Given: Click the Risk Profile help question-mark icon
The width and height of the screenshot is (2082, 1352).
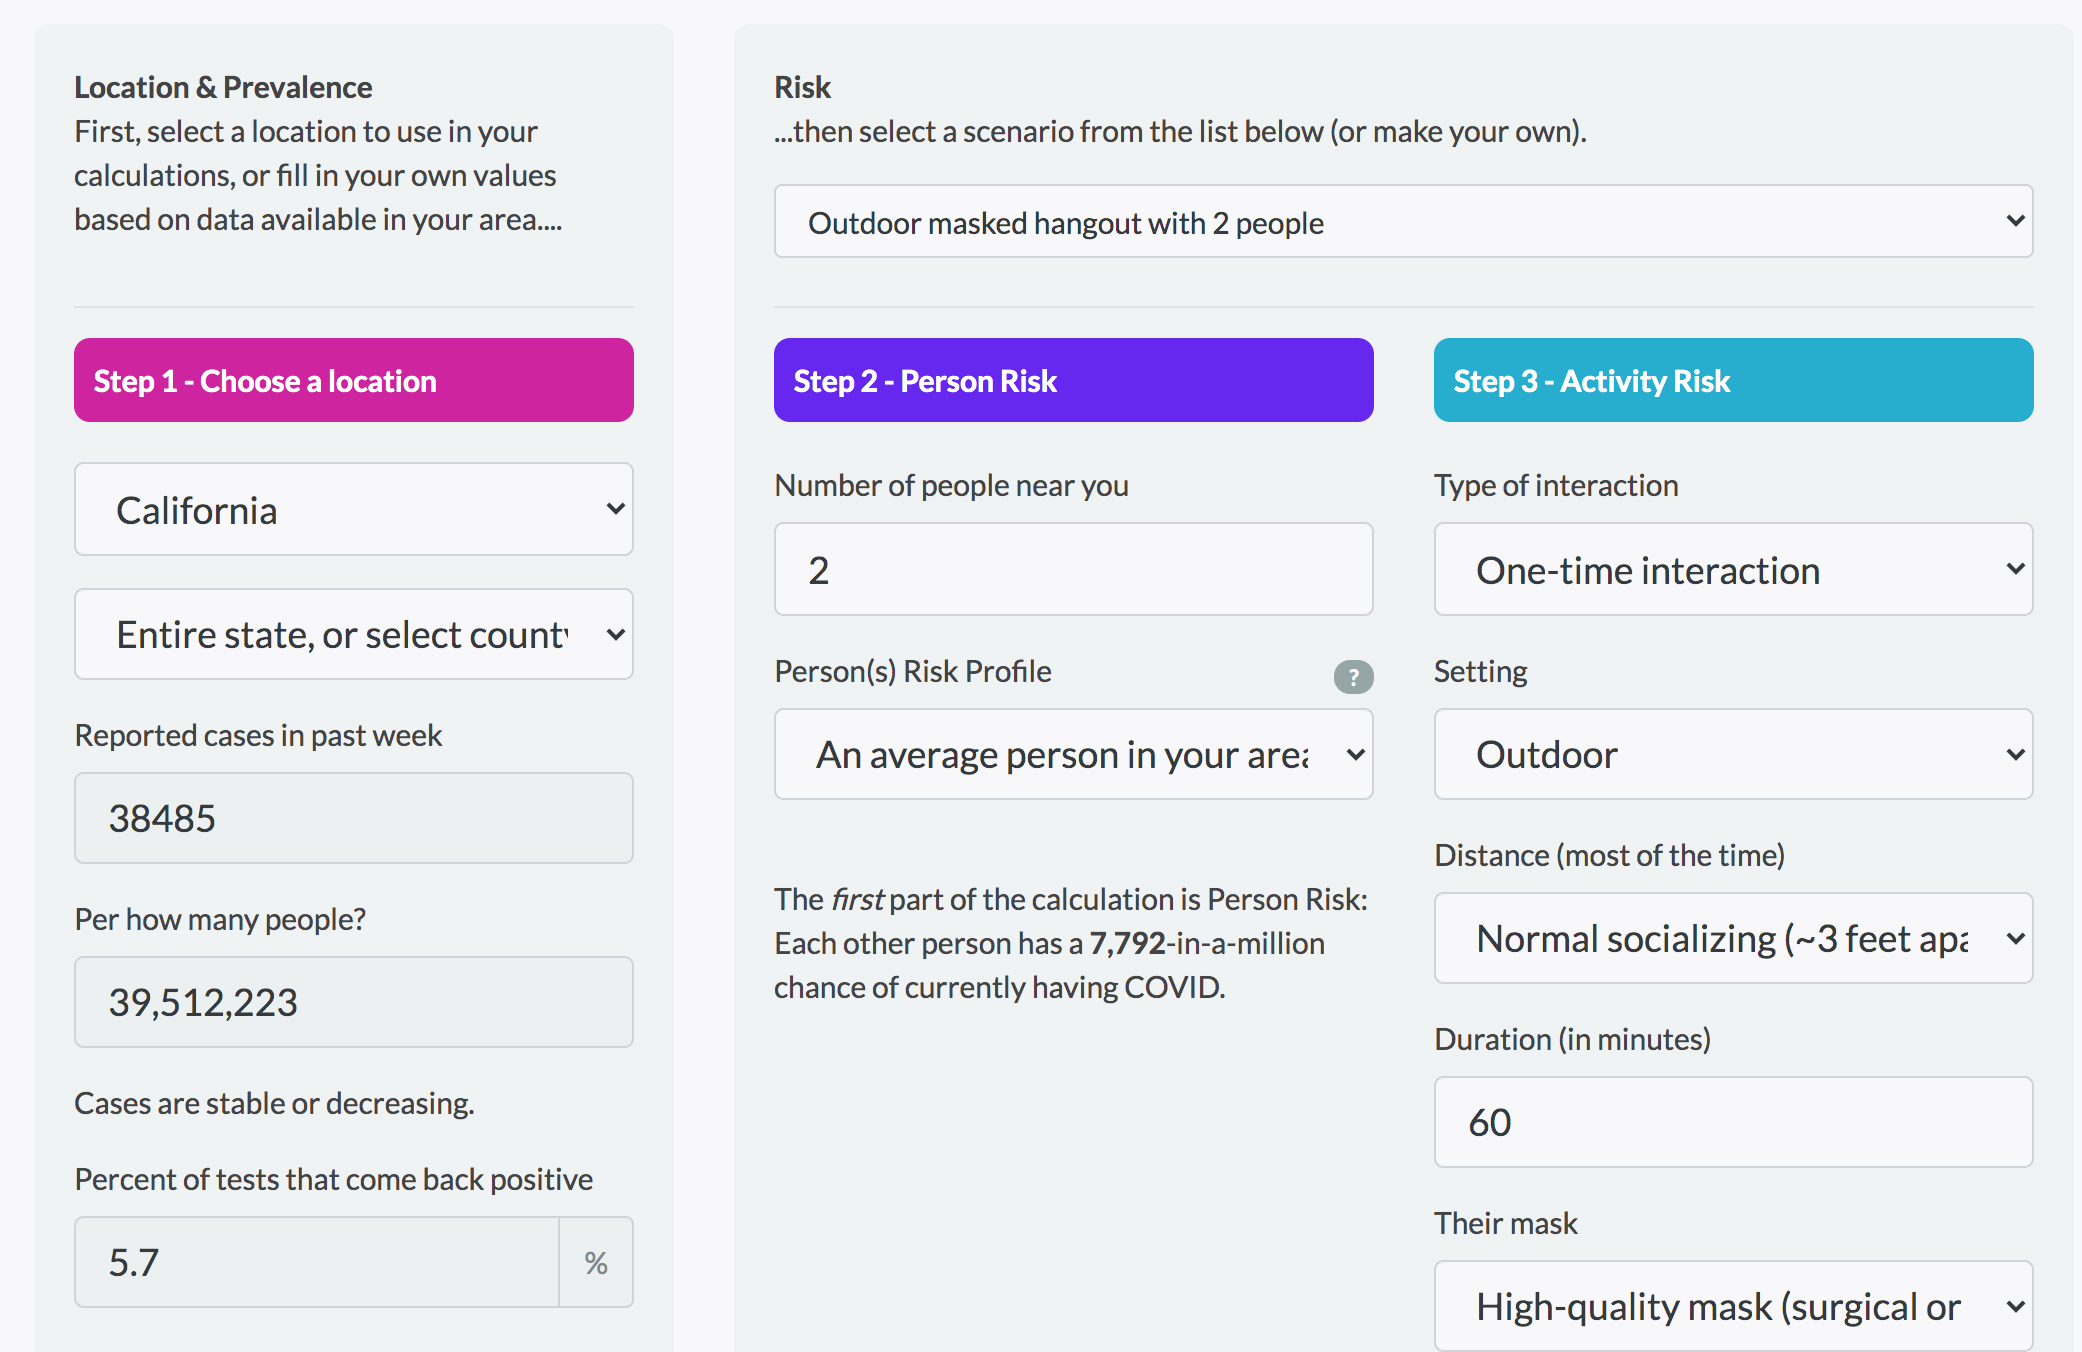Looking at the screenshot, I should [x=1353, y=677].
